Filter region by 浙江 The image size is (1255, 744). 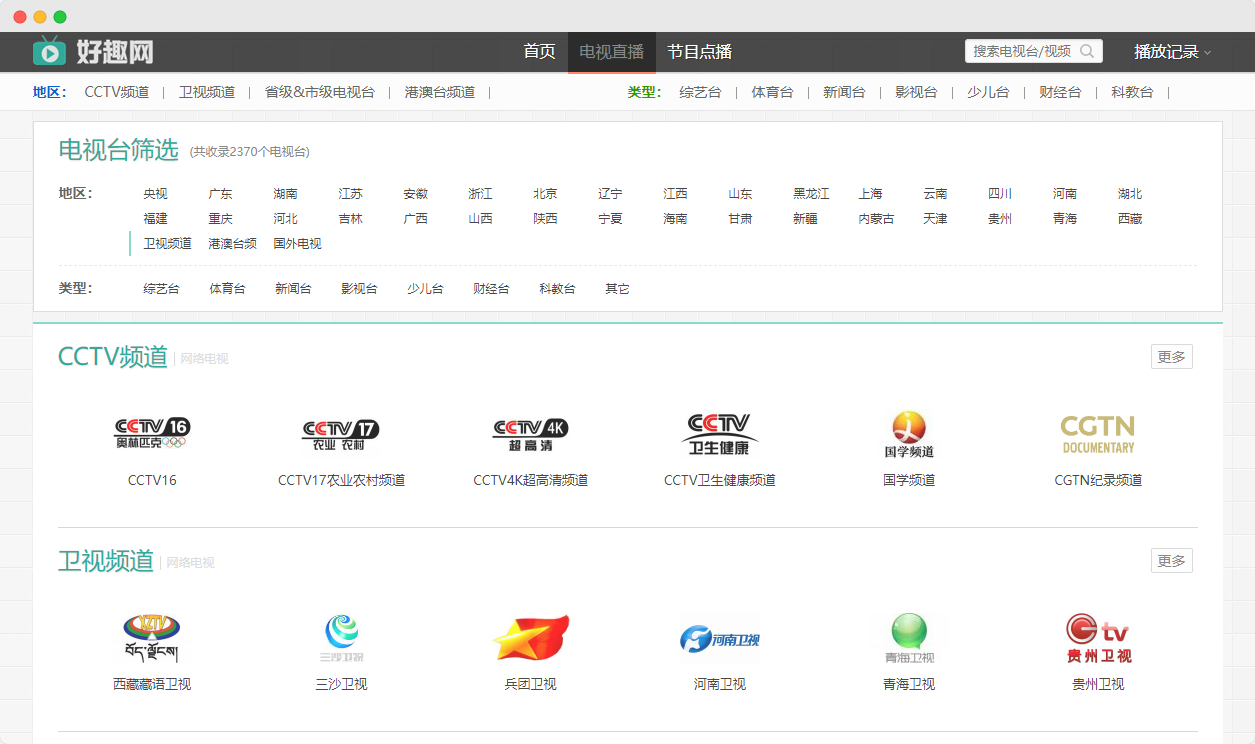click(x=480, y=194)
